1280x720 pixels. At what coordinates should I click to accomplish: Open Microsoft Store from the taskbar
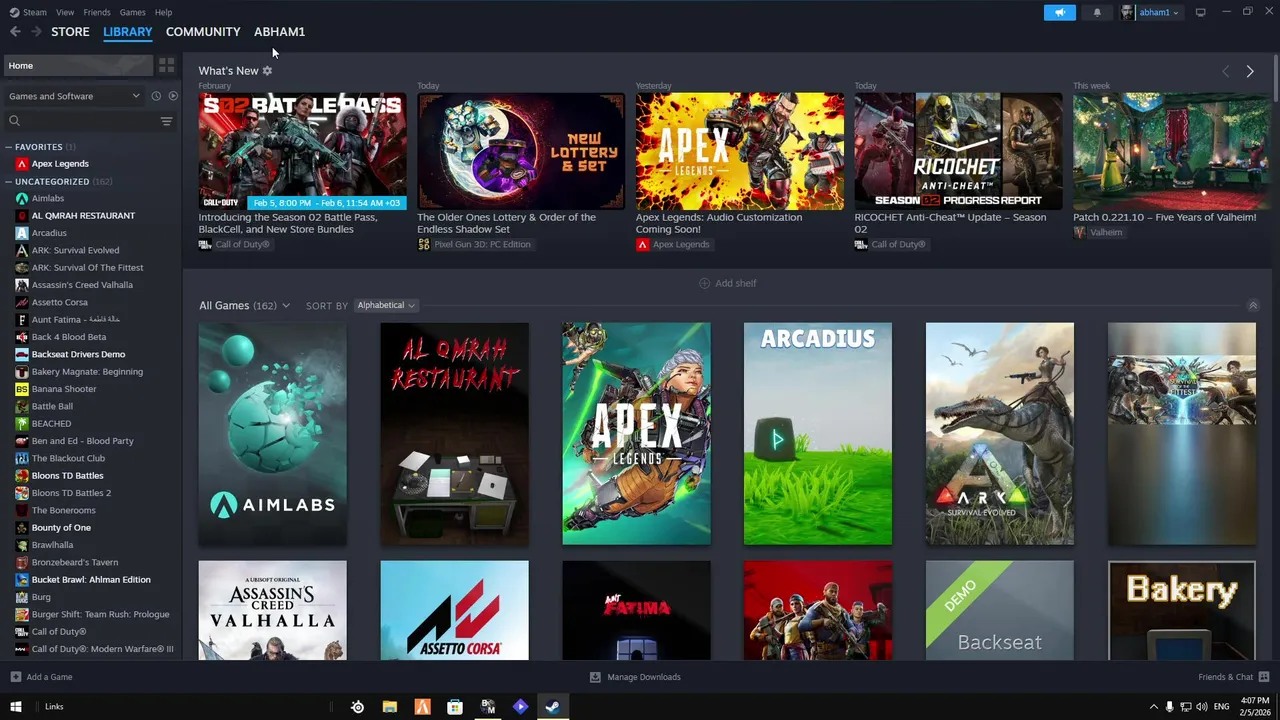point(455,707)
